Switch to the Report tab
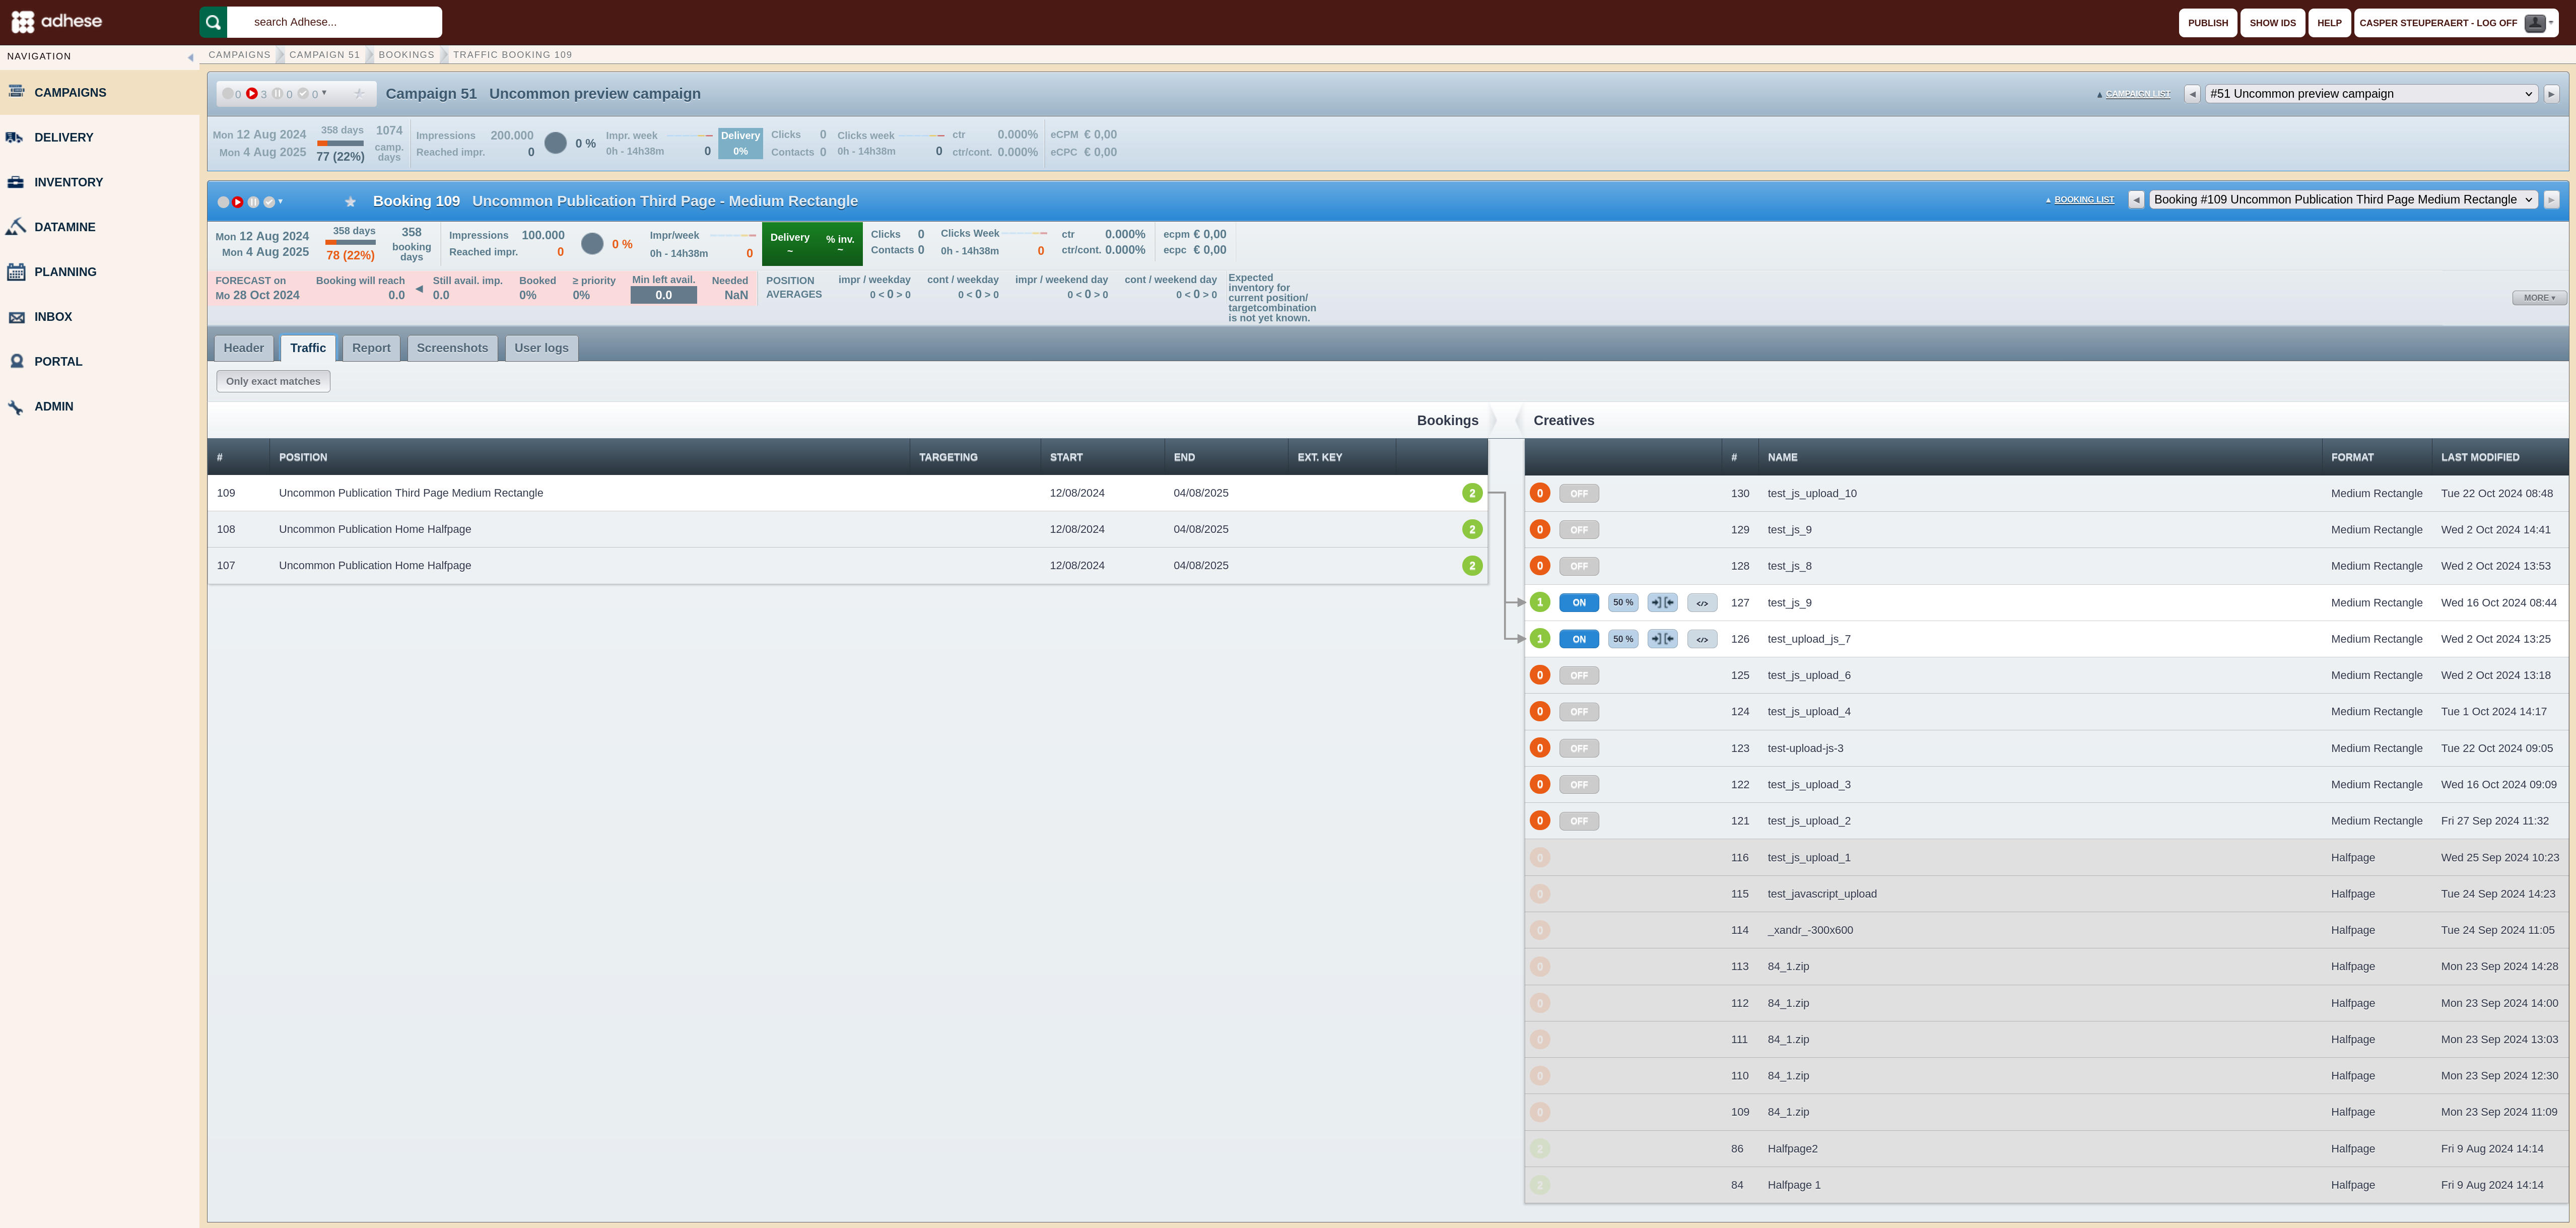The image size is (2576, 1228). pos(371,348)
